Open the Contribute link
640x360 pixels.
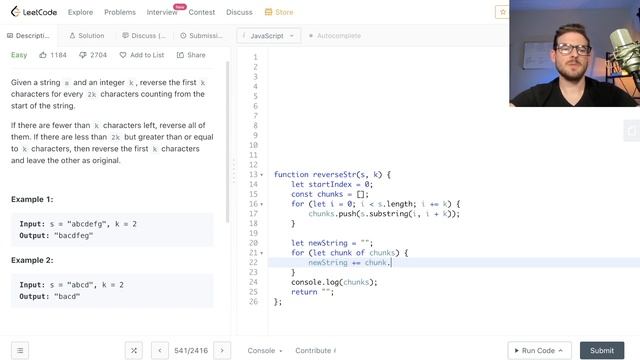(x=316, y=350)
